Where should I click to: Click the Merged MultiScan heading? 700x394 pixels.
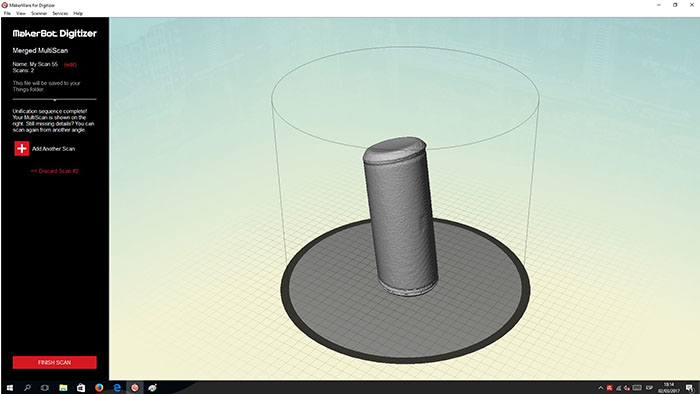[x=40, y=50]
